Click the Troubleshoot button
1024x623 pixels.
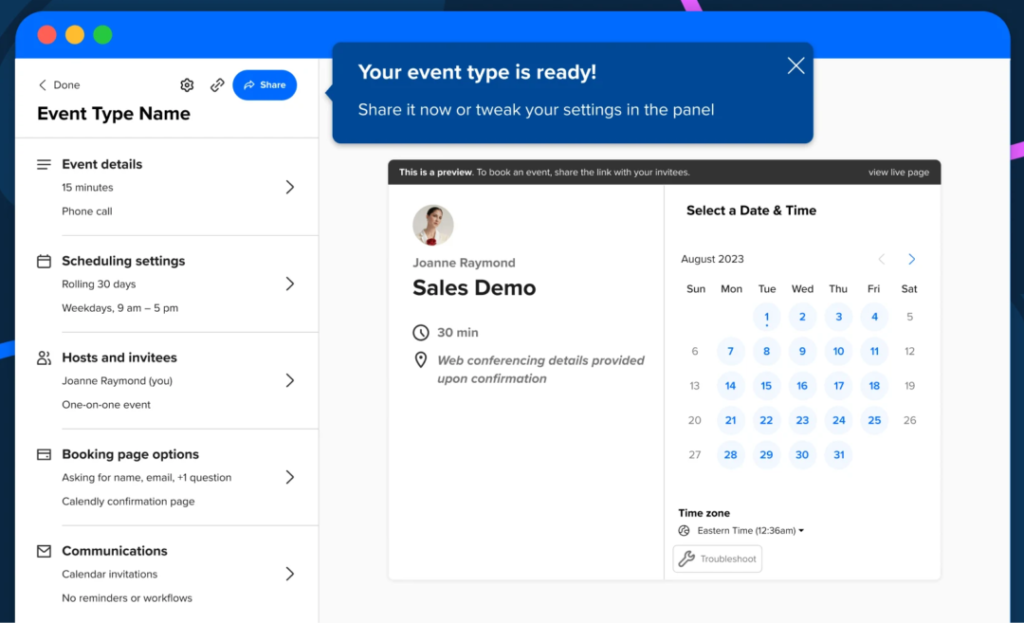tap(717, 559)
